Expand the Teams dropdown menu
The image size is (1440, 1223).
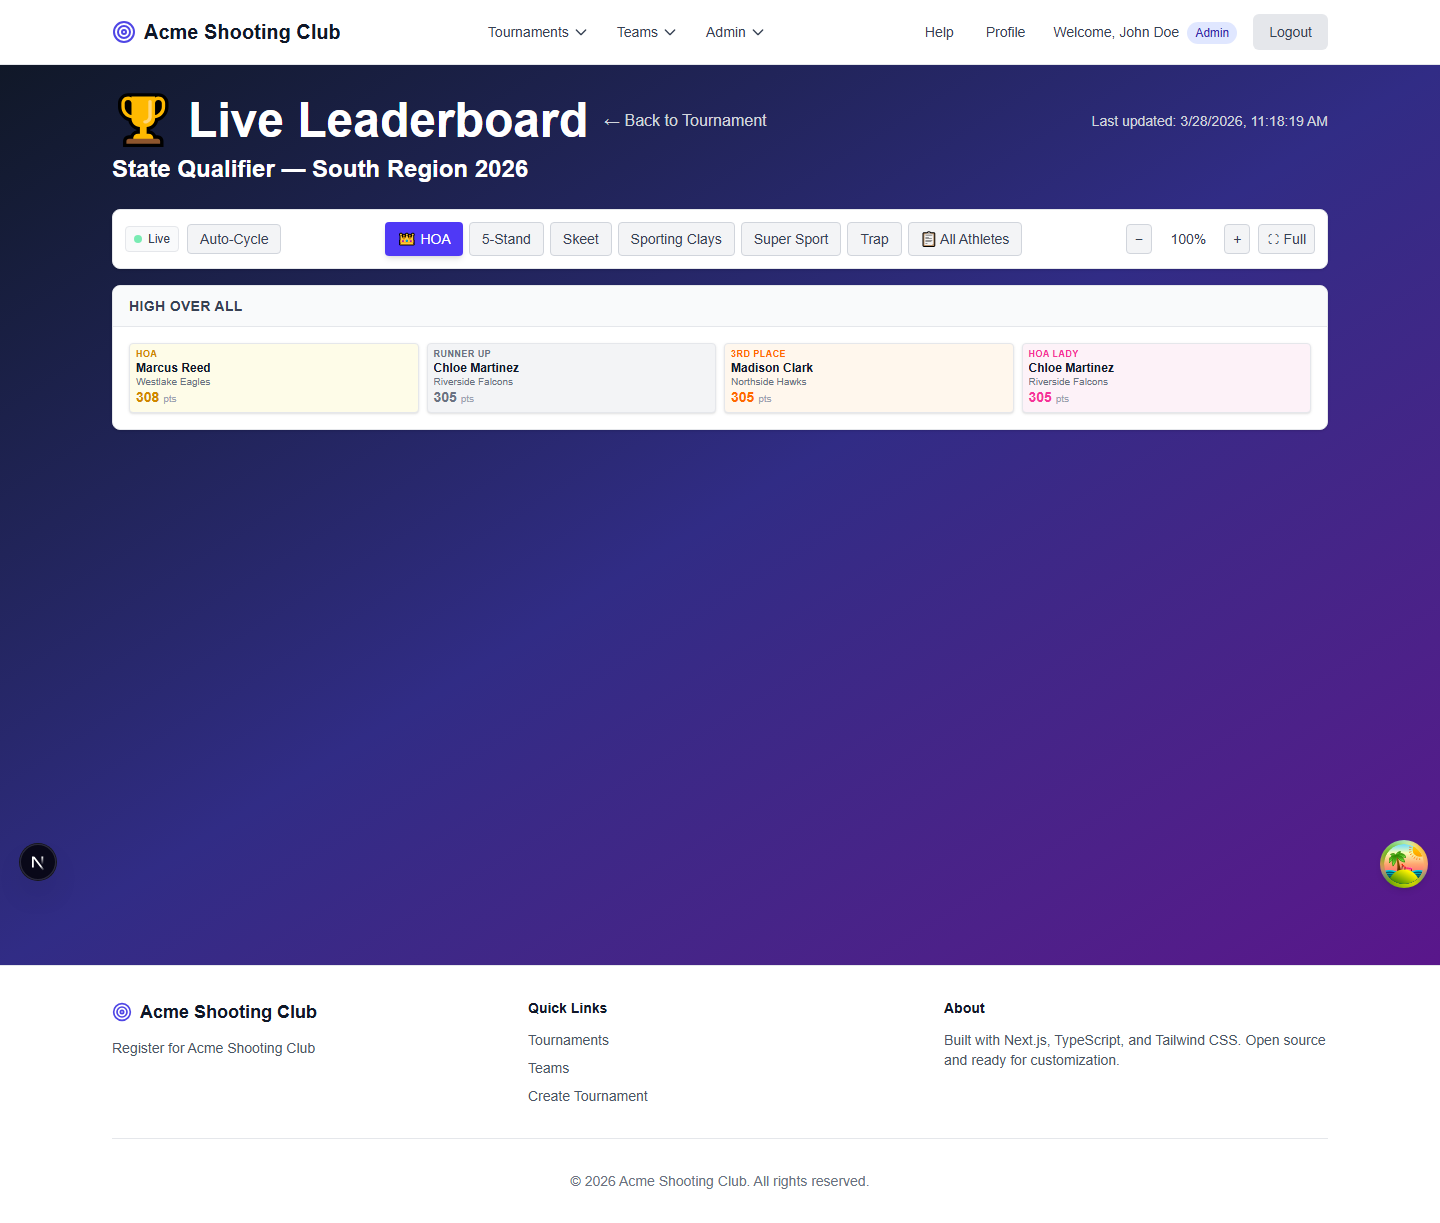click(646, 32)
